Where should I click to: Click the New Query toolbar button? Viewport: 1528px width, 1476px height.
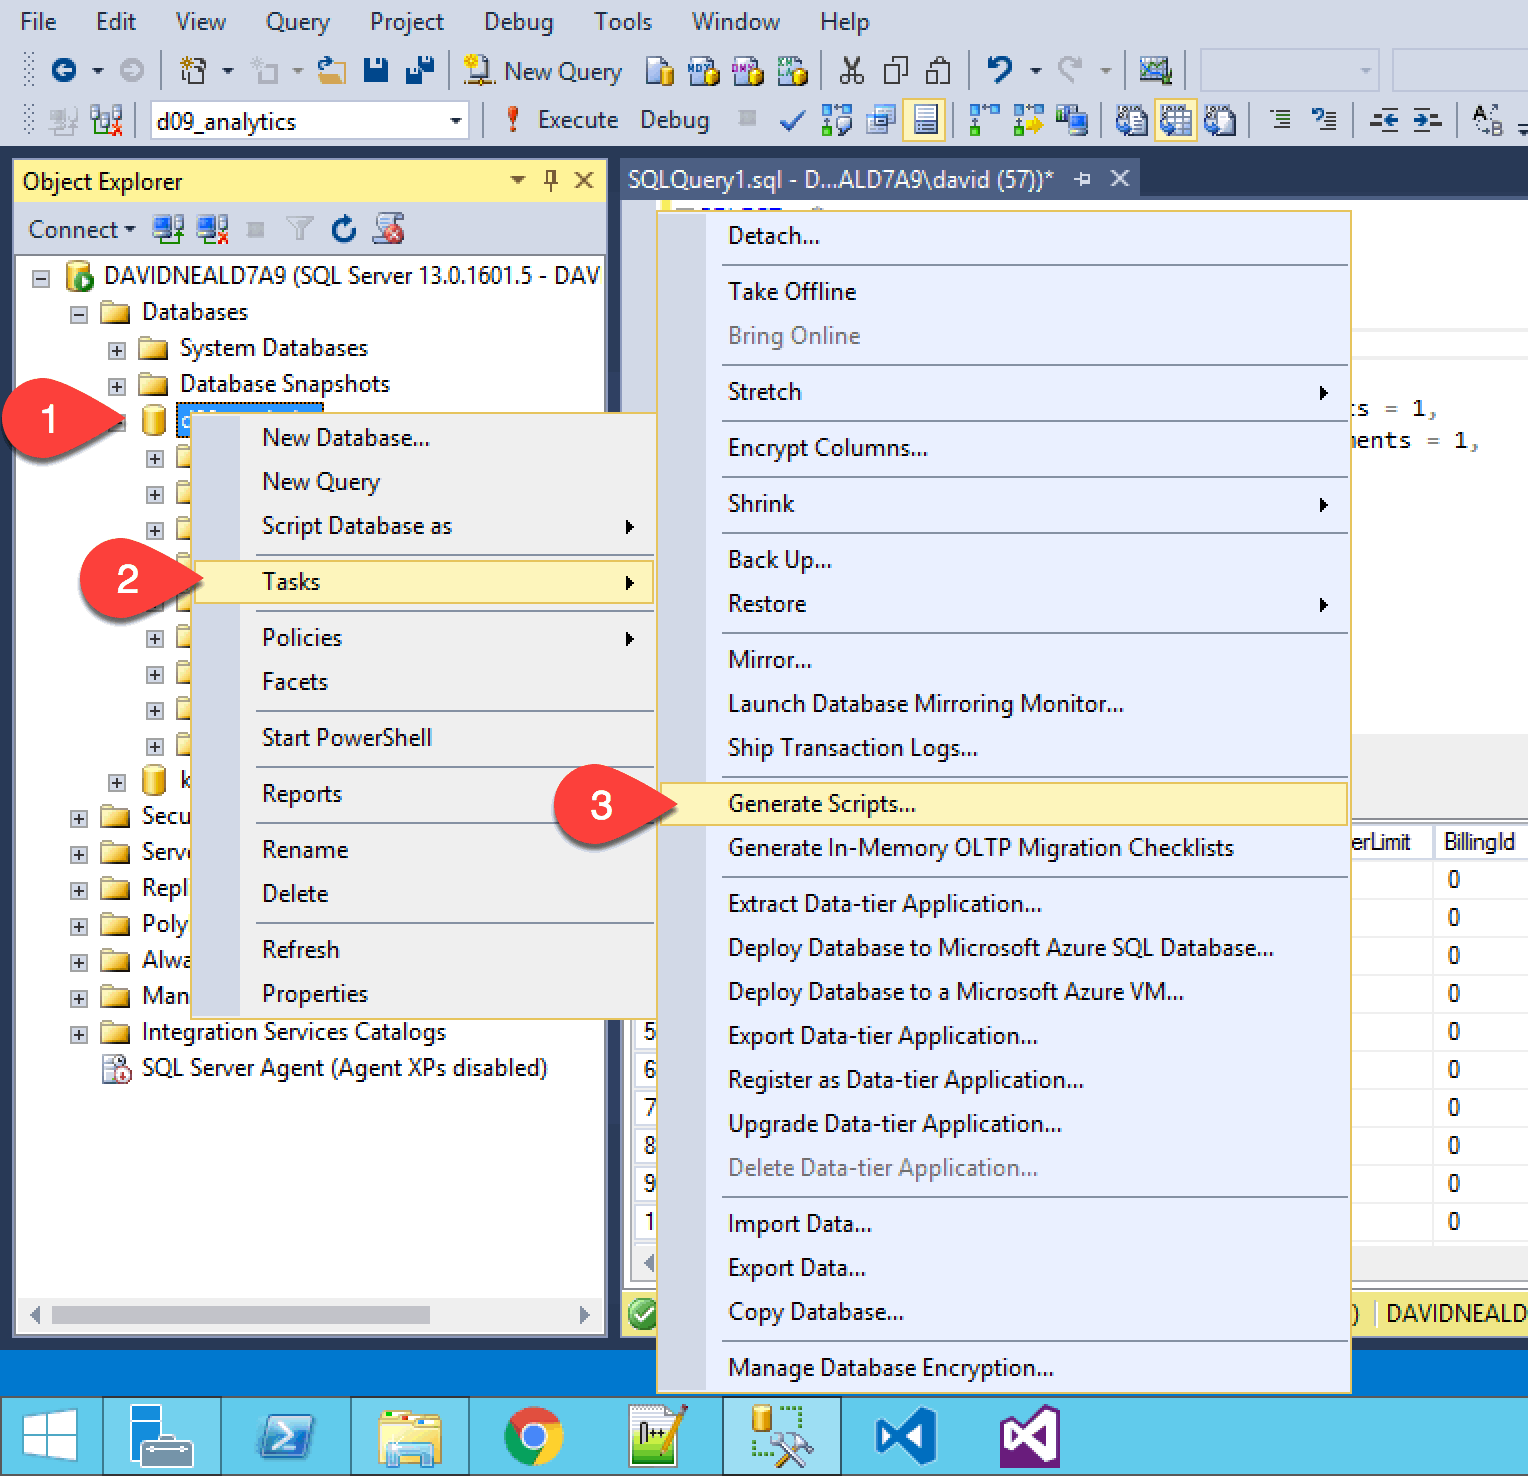pos(543,71)
